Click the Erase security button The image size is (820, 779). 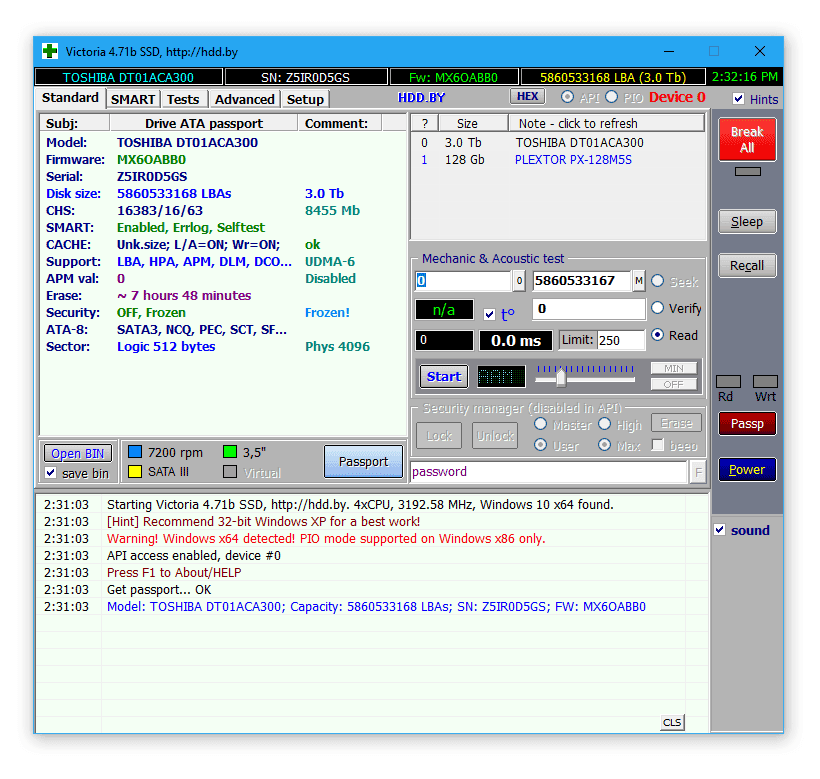(676, 423)
